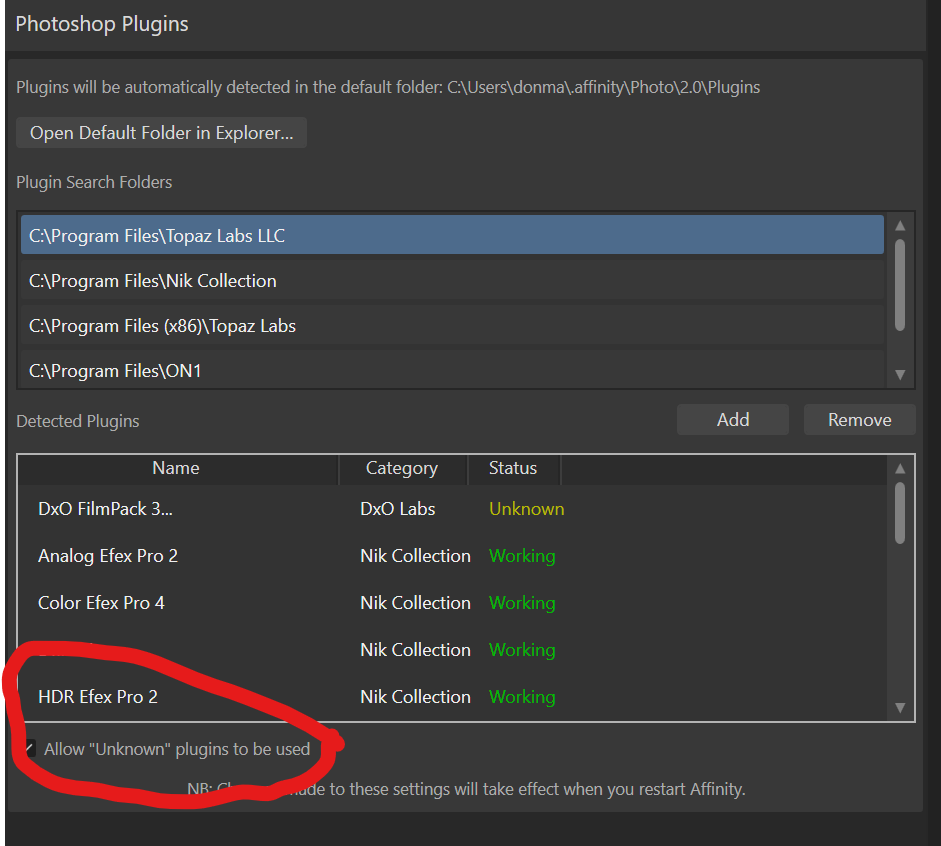Screen dimensions: 941x846
Task: Click the Add folder button
Action: 733,419
